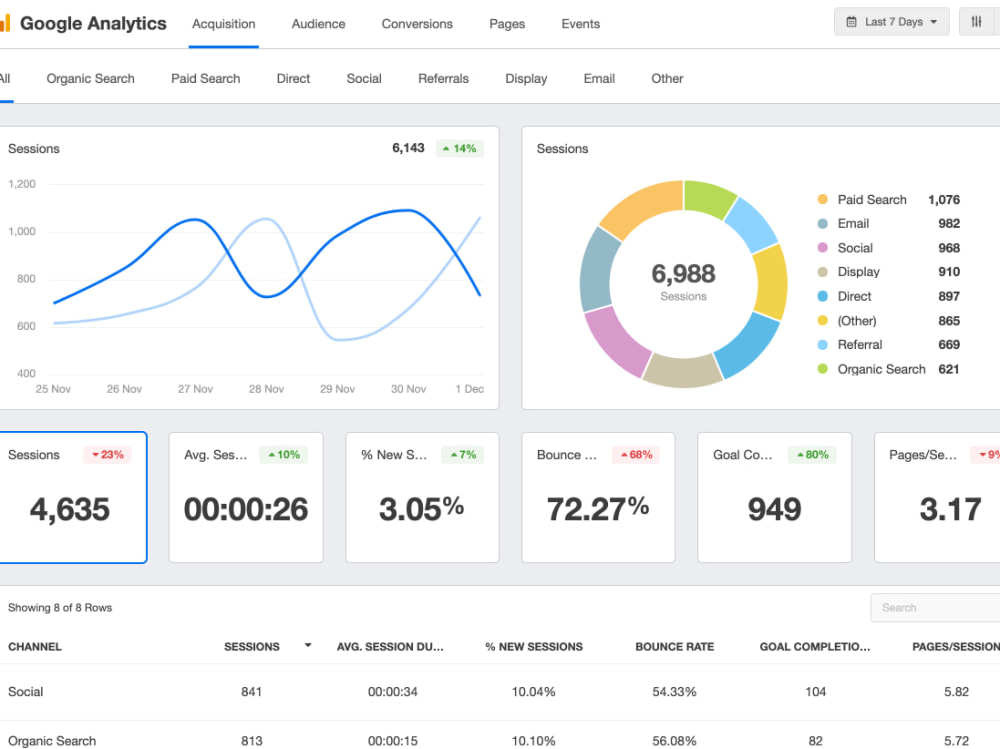This screenshot has height=749, width=1000.
Task: Sort by AVG. SESSION DU... column header
Action: click(x=390, y=646)
